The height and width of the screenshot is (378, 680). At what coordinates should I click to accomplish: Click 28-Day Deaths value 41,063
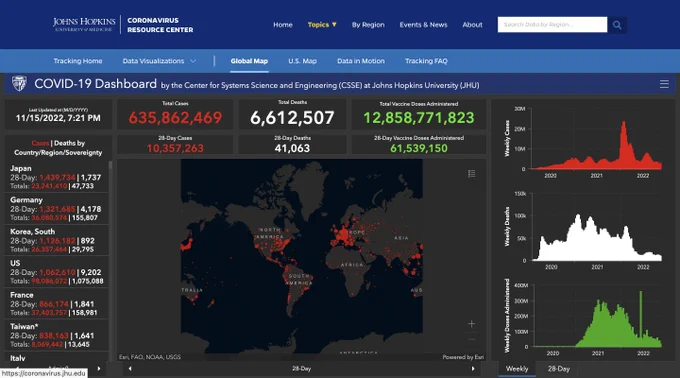(x=292, y=148)
